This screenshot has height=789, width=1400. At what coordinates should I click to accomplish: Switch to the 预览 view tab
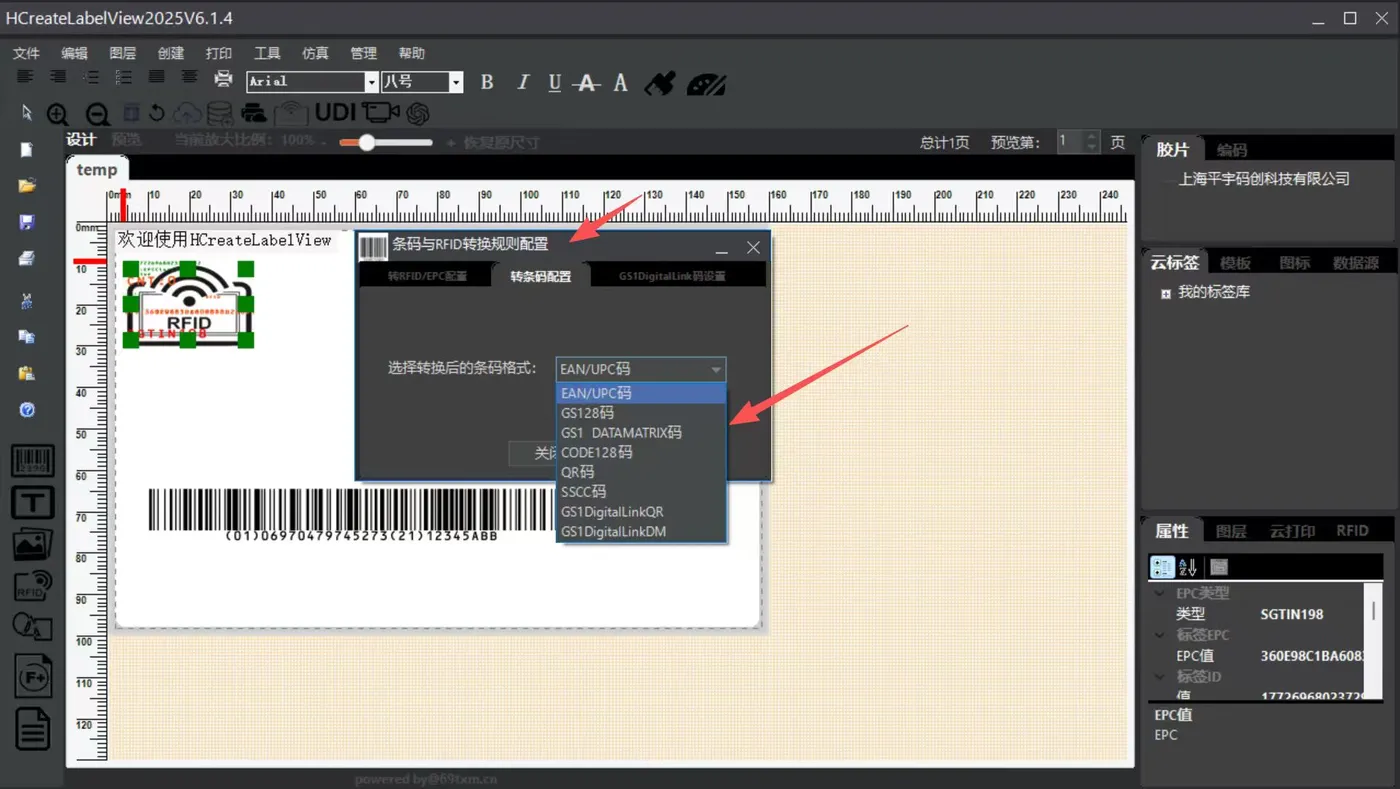click(127, 141)
